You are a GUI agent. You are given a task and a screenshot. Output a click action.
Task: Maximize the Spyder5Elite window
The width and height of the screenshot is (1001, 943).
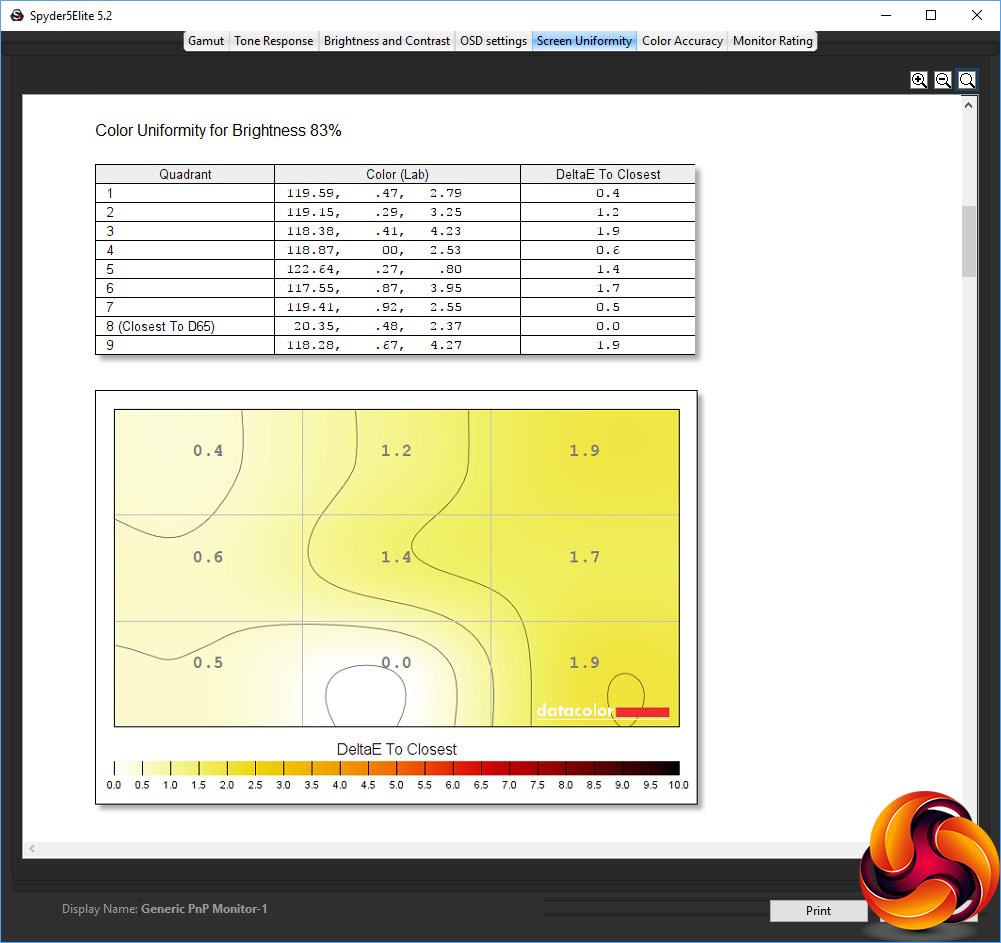[x=931, y=15]
